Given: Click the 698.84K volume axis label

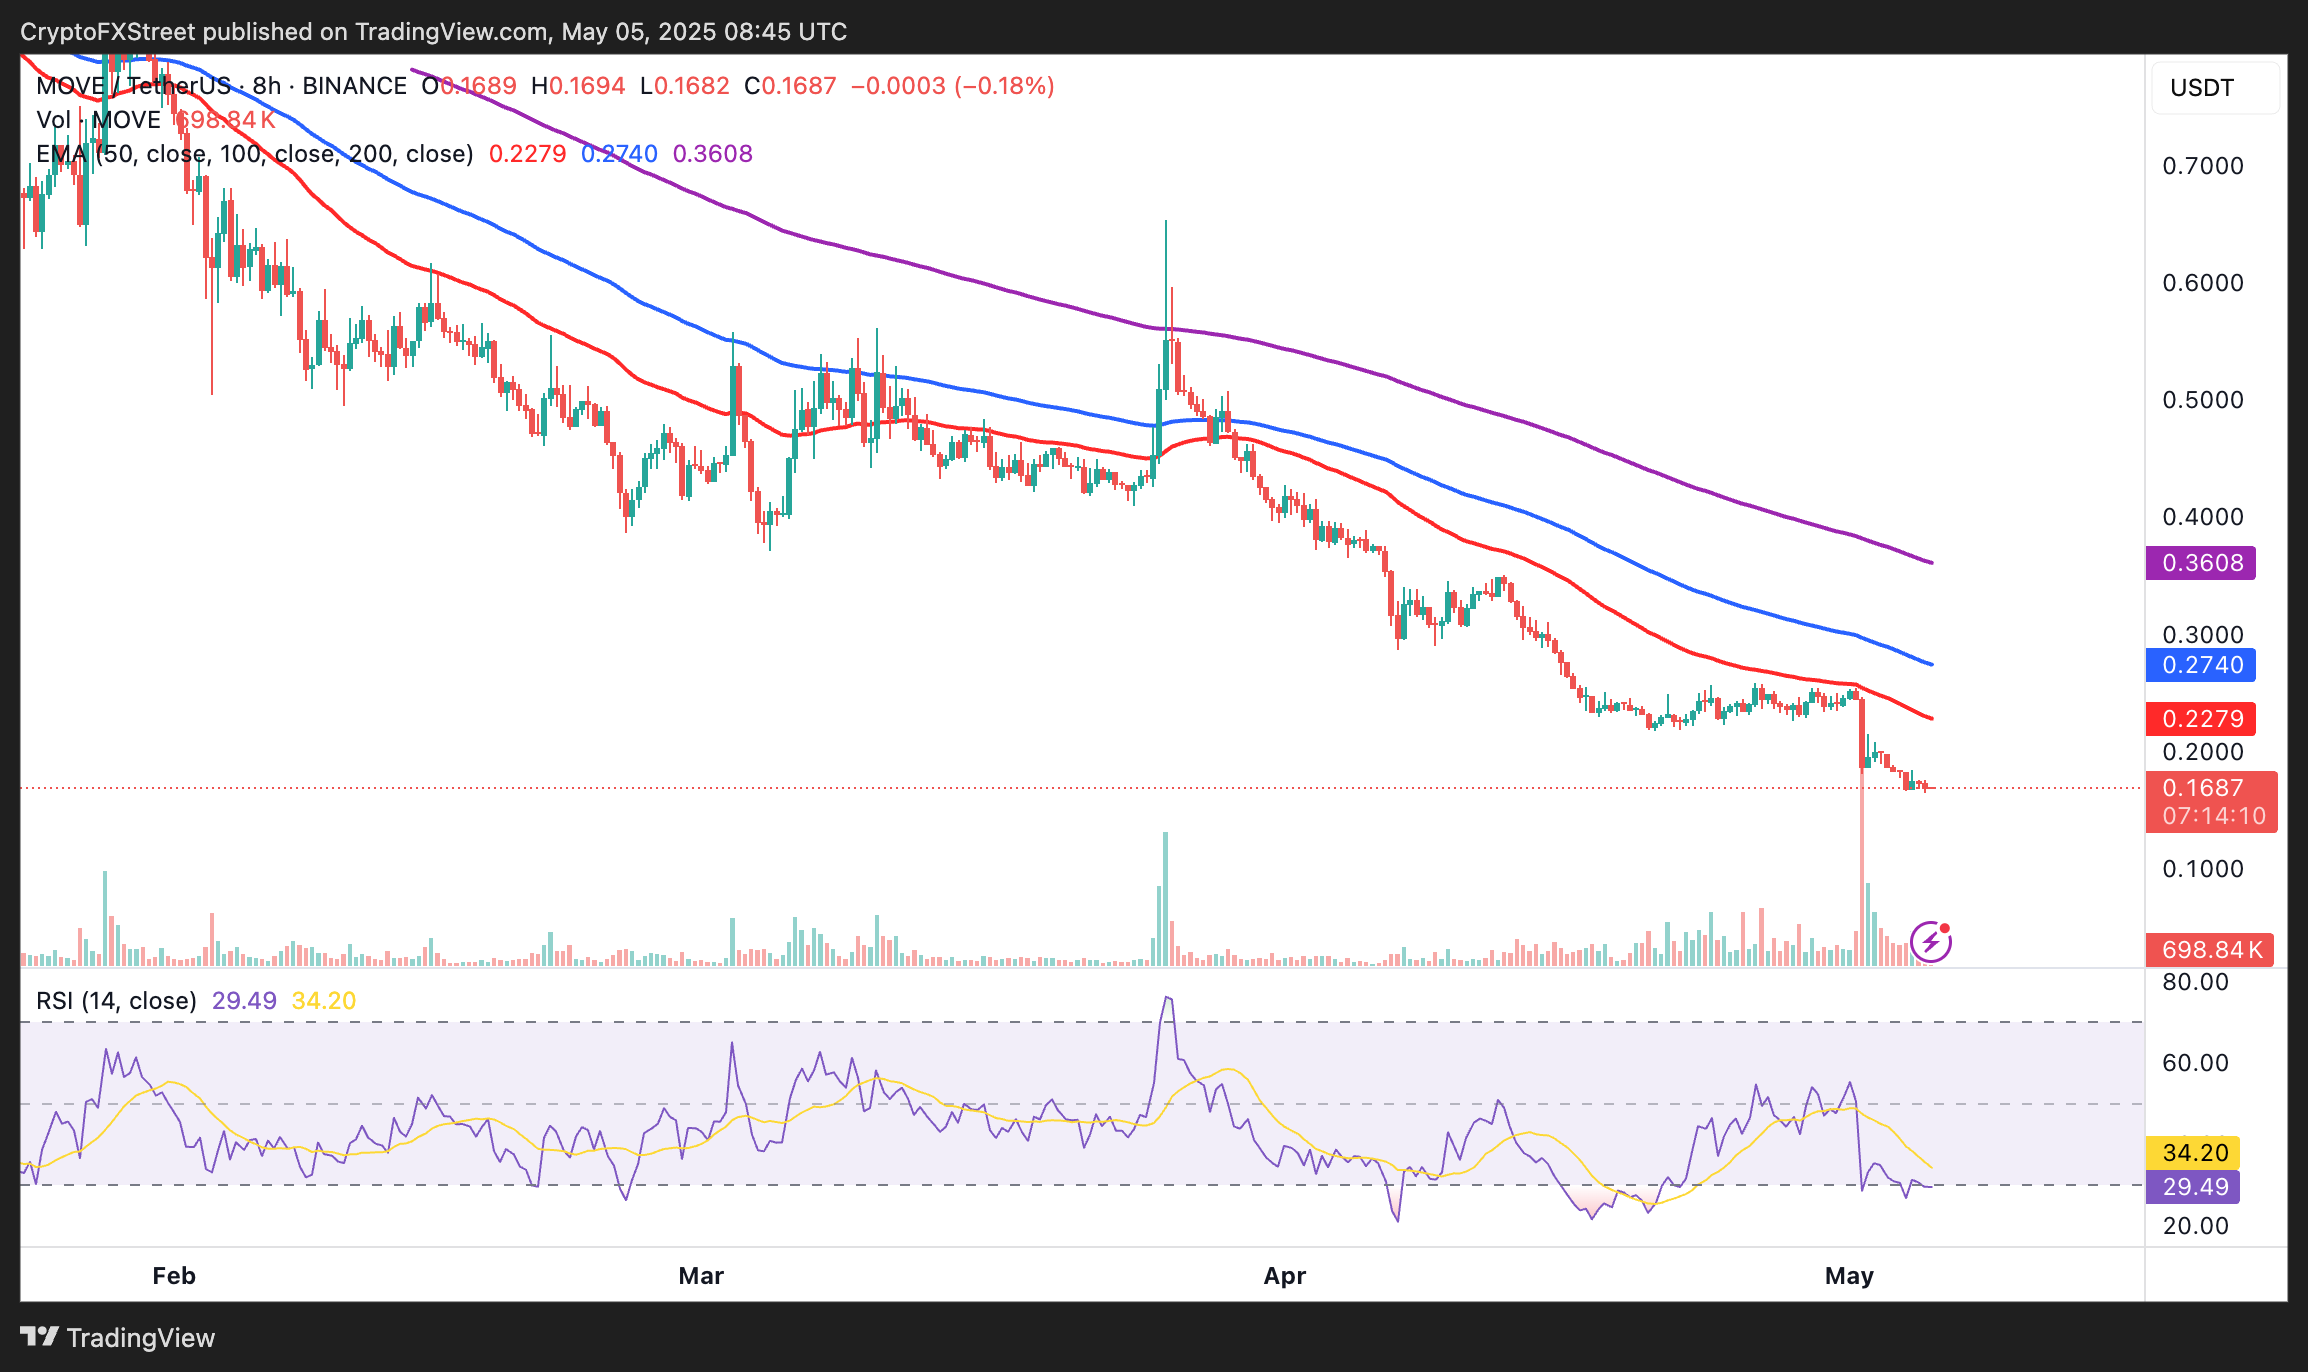Looking at the screenshot, I should click(x=2210, y=950).
